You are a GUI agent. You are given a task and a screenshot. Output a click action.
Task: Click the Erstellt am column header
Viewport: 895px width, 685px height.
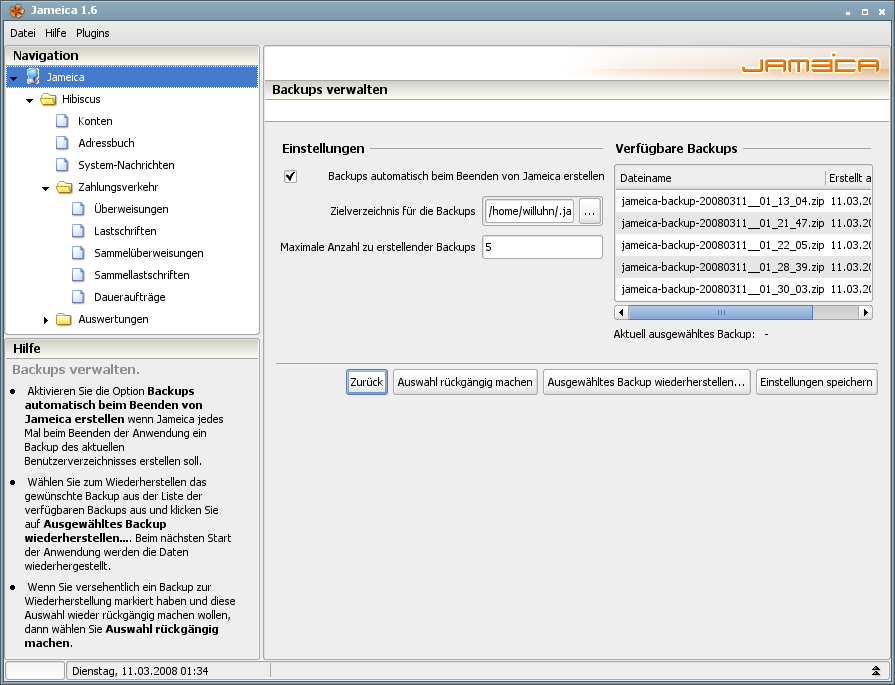pos(849,178)
